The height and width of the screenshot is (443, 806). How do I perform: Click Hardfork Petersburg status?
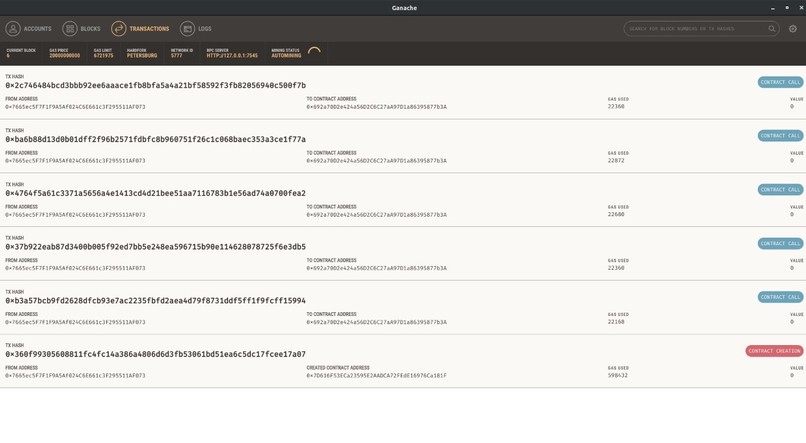tap(142, 56)
